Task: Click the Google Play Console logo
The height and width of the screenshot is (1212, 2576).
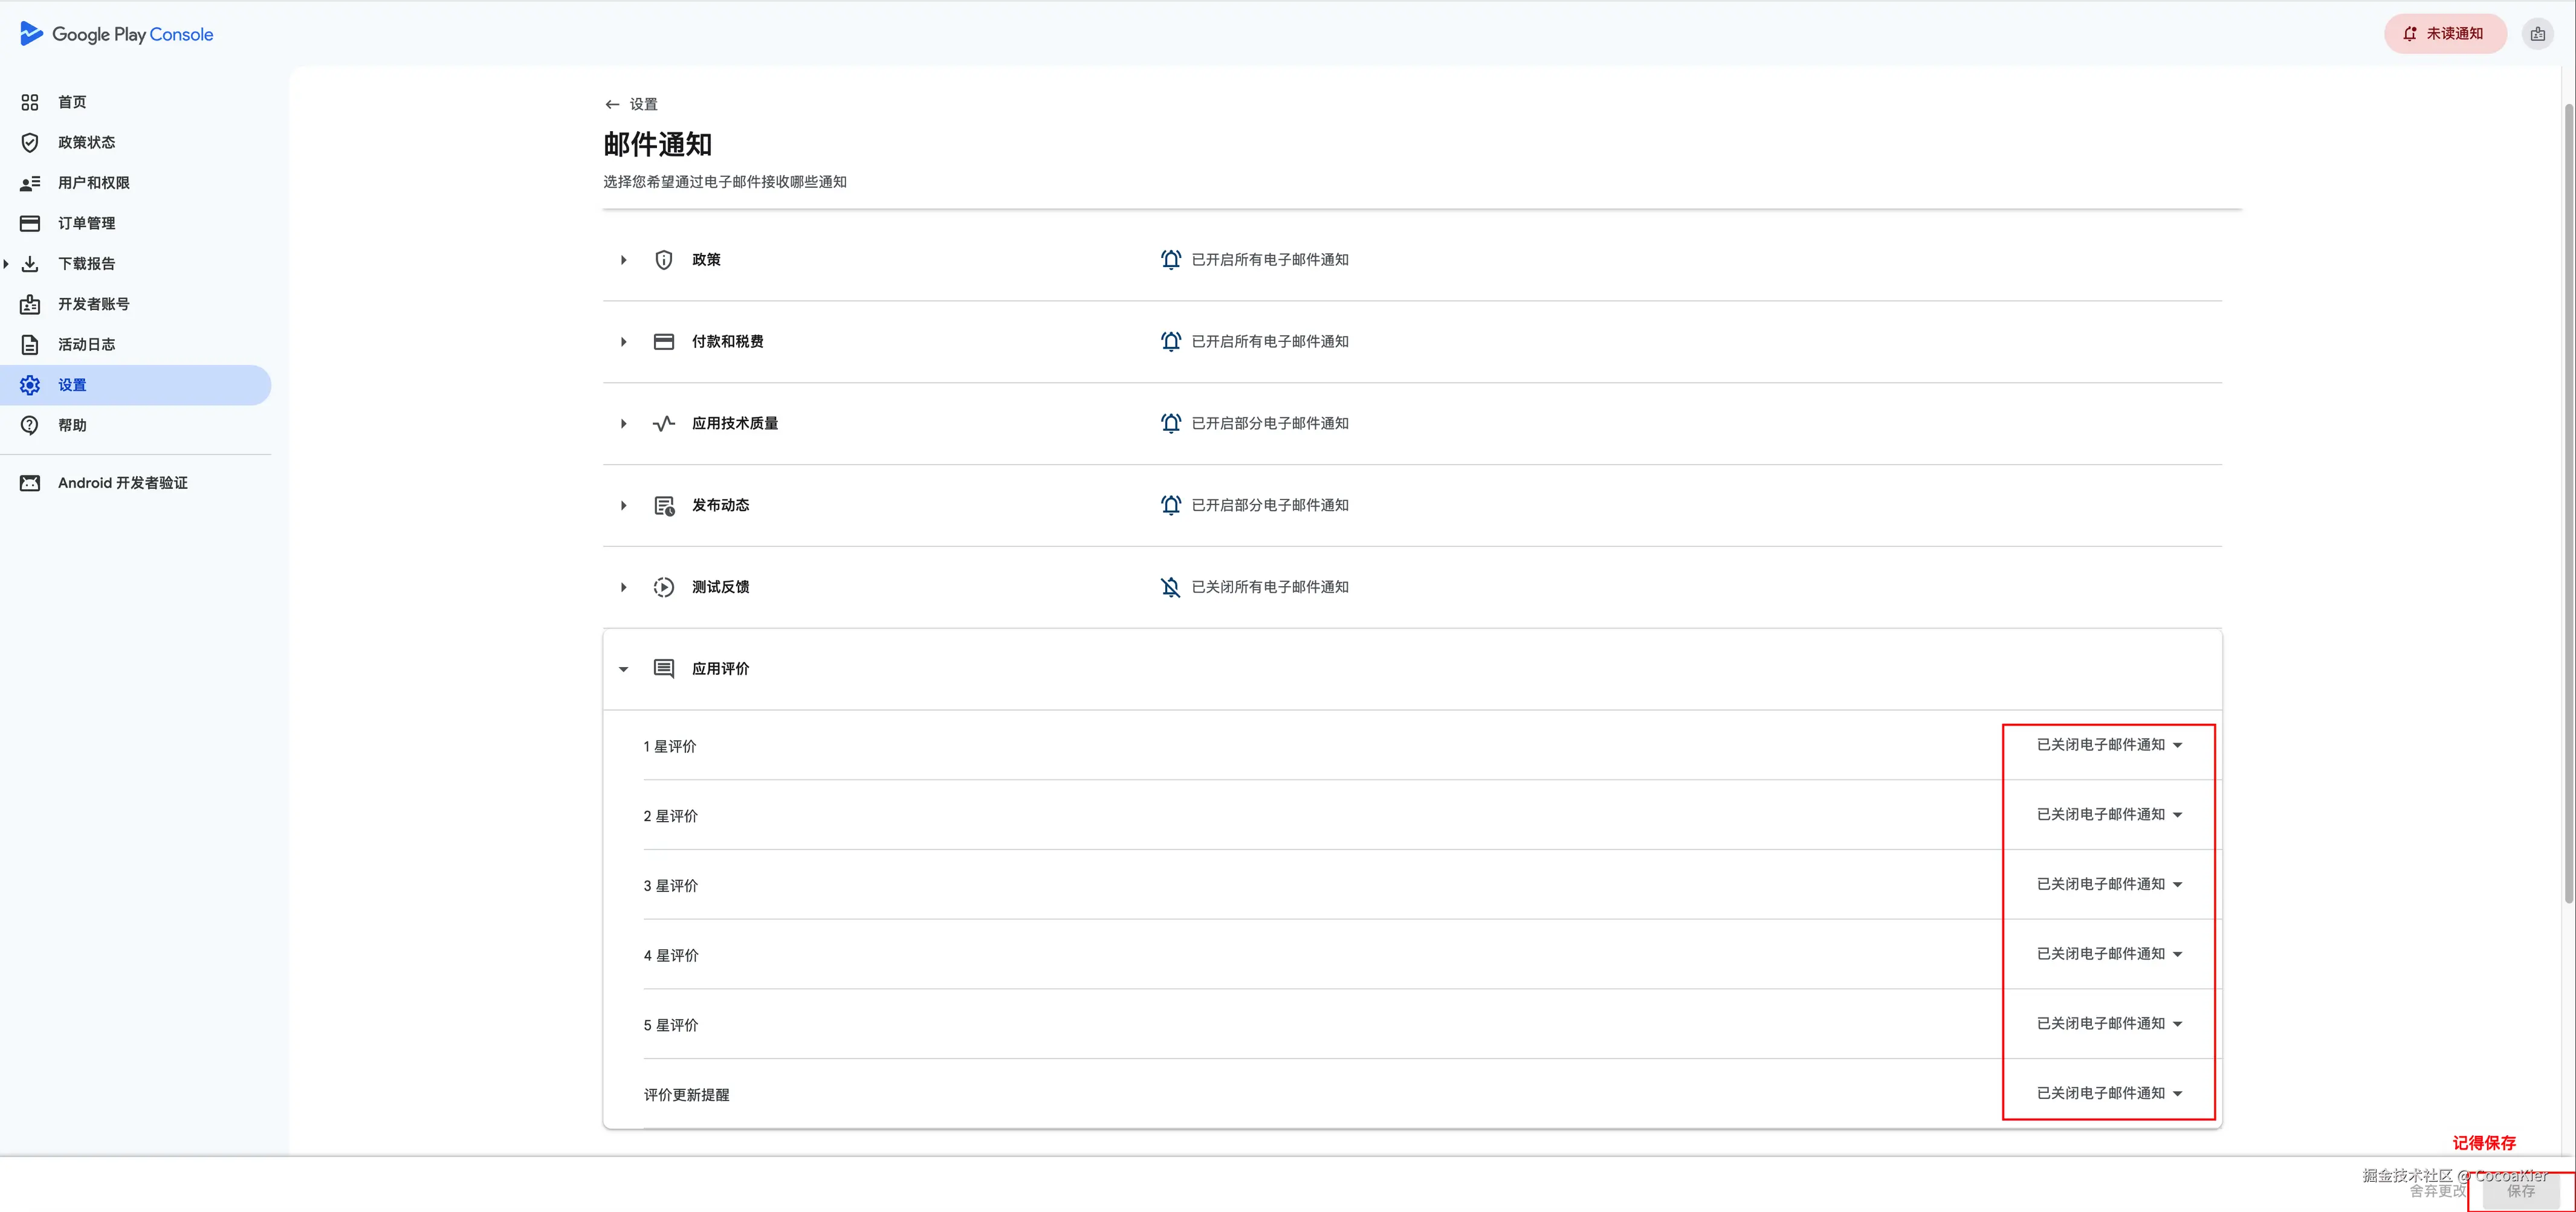Action: [x=116, y=34]
